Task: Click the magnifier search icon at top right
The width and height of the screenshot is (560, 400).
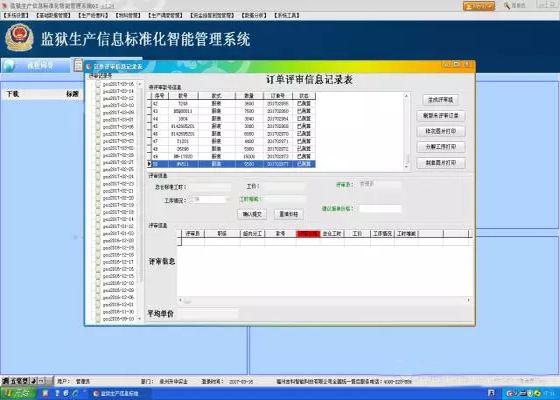Action: click(x=507, y=6)
